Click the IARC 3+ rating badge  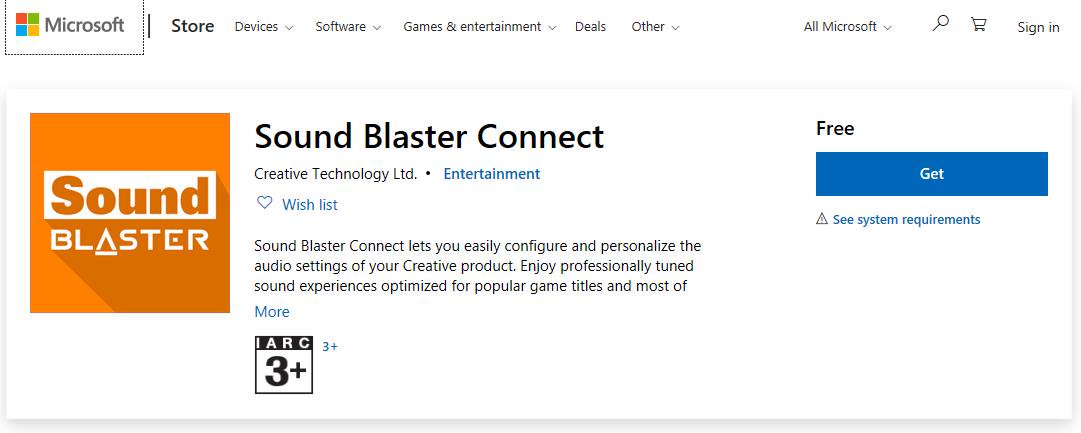click(x=284, y=365)
